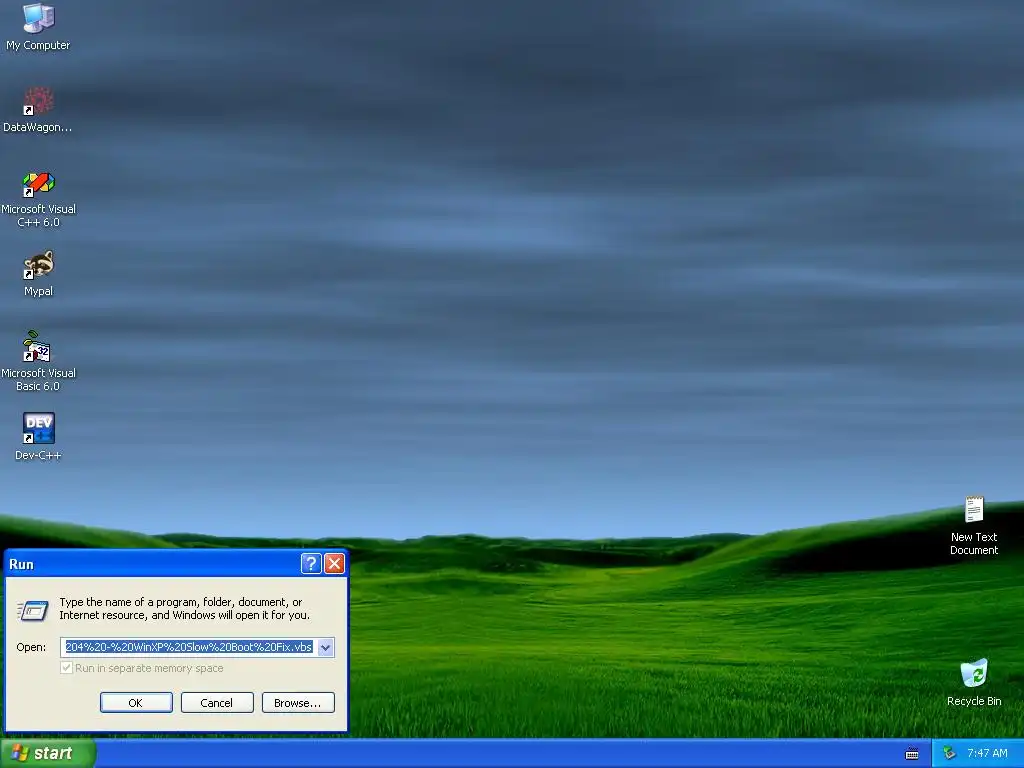Image resolution: width=1024 pixels, height=768 pixels.
Task: Click the 'My Computer' label text
Action: click(38, 45)
